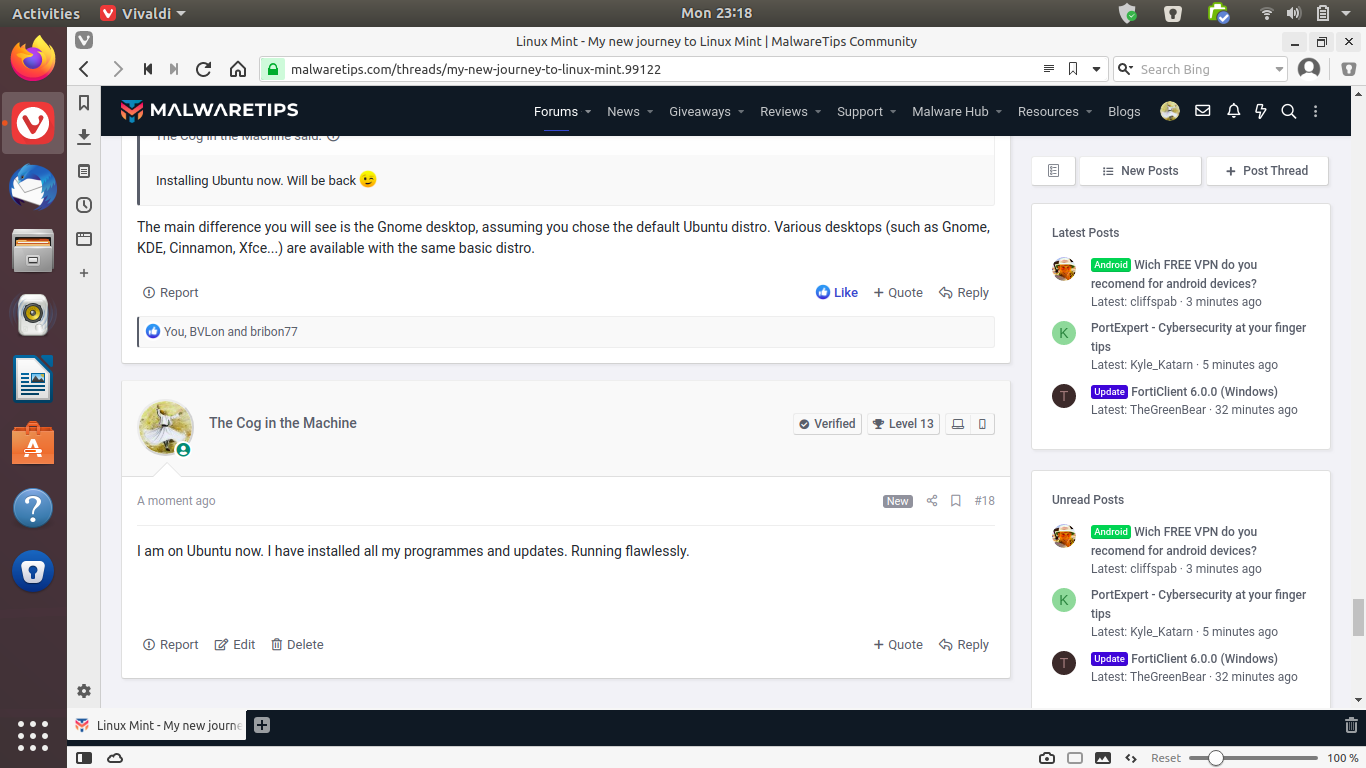Toggle image loading in the status bar

coord(1103,758)
